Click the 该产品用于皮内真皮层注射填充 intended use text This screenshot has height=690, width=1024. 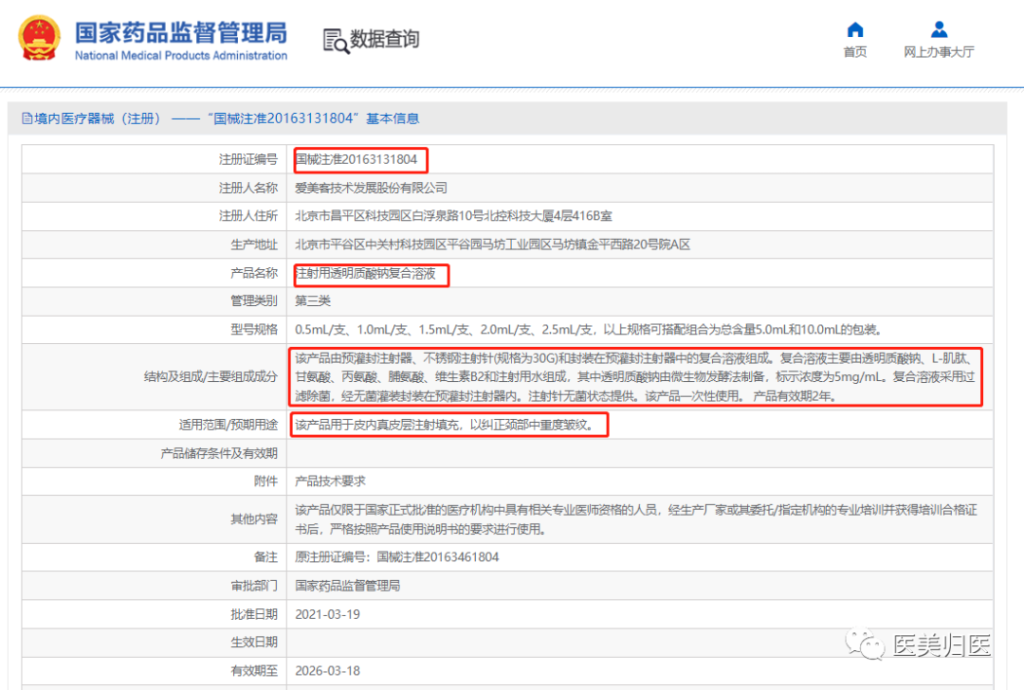click(x=445, y=425)
